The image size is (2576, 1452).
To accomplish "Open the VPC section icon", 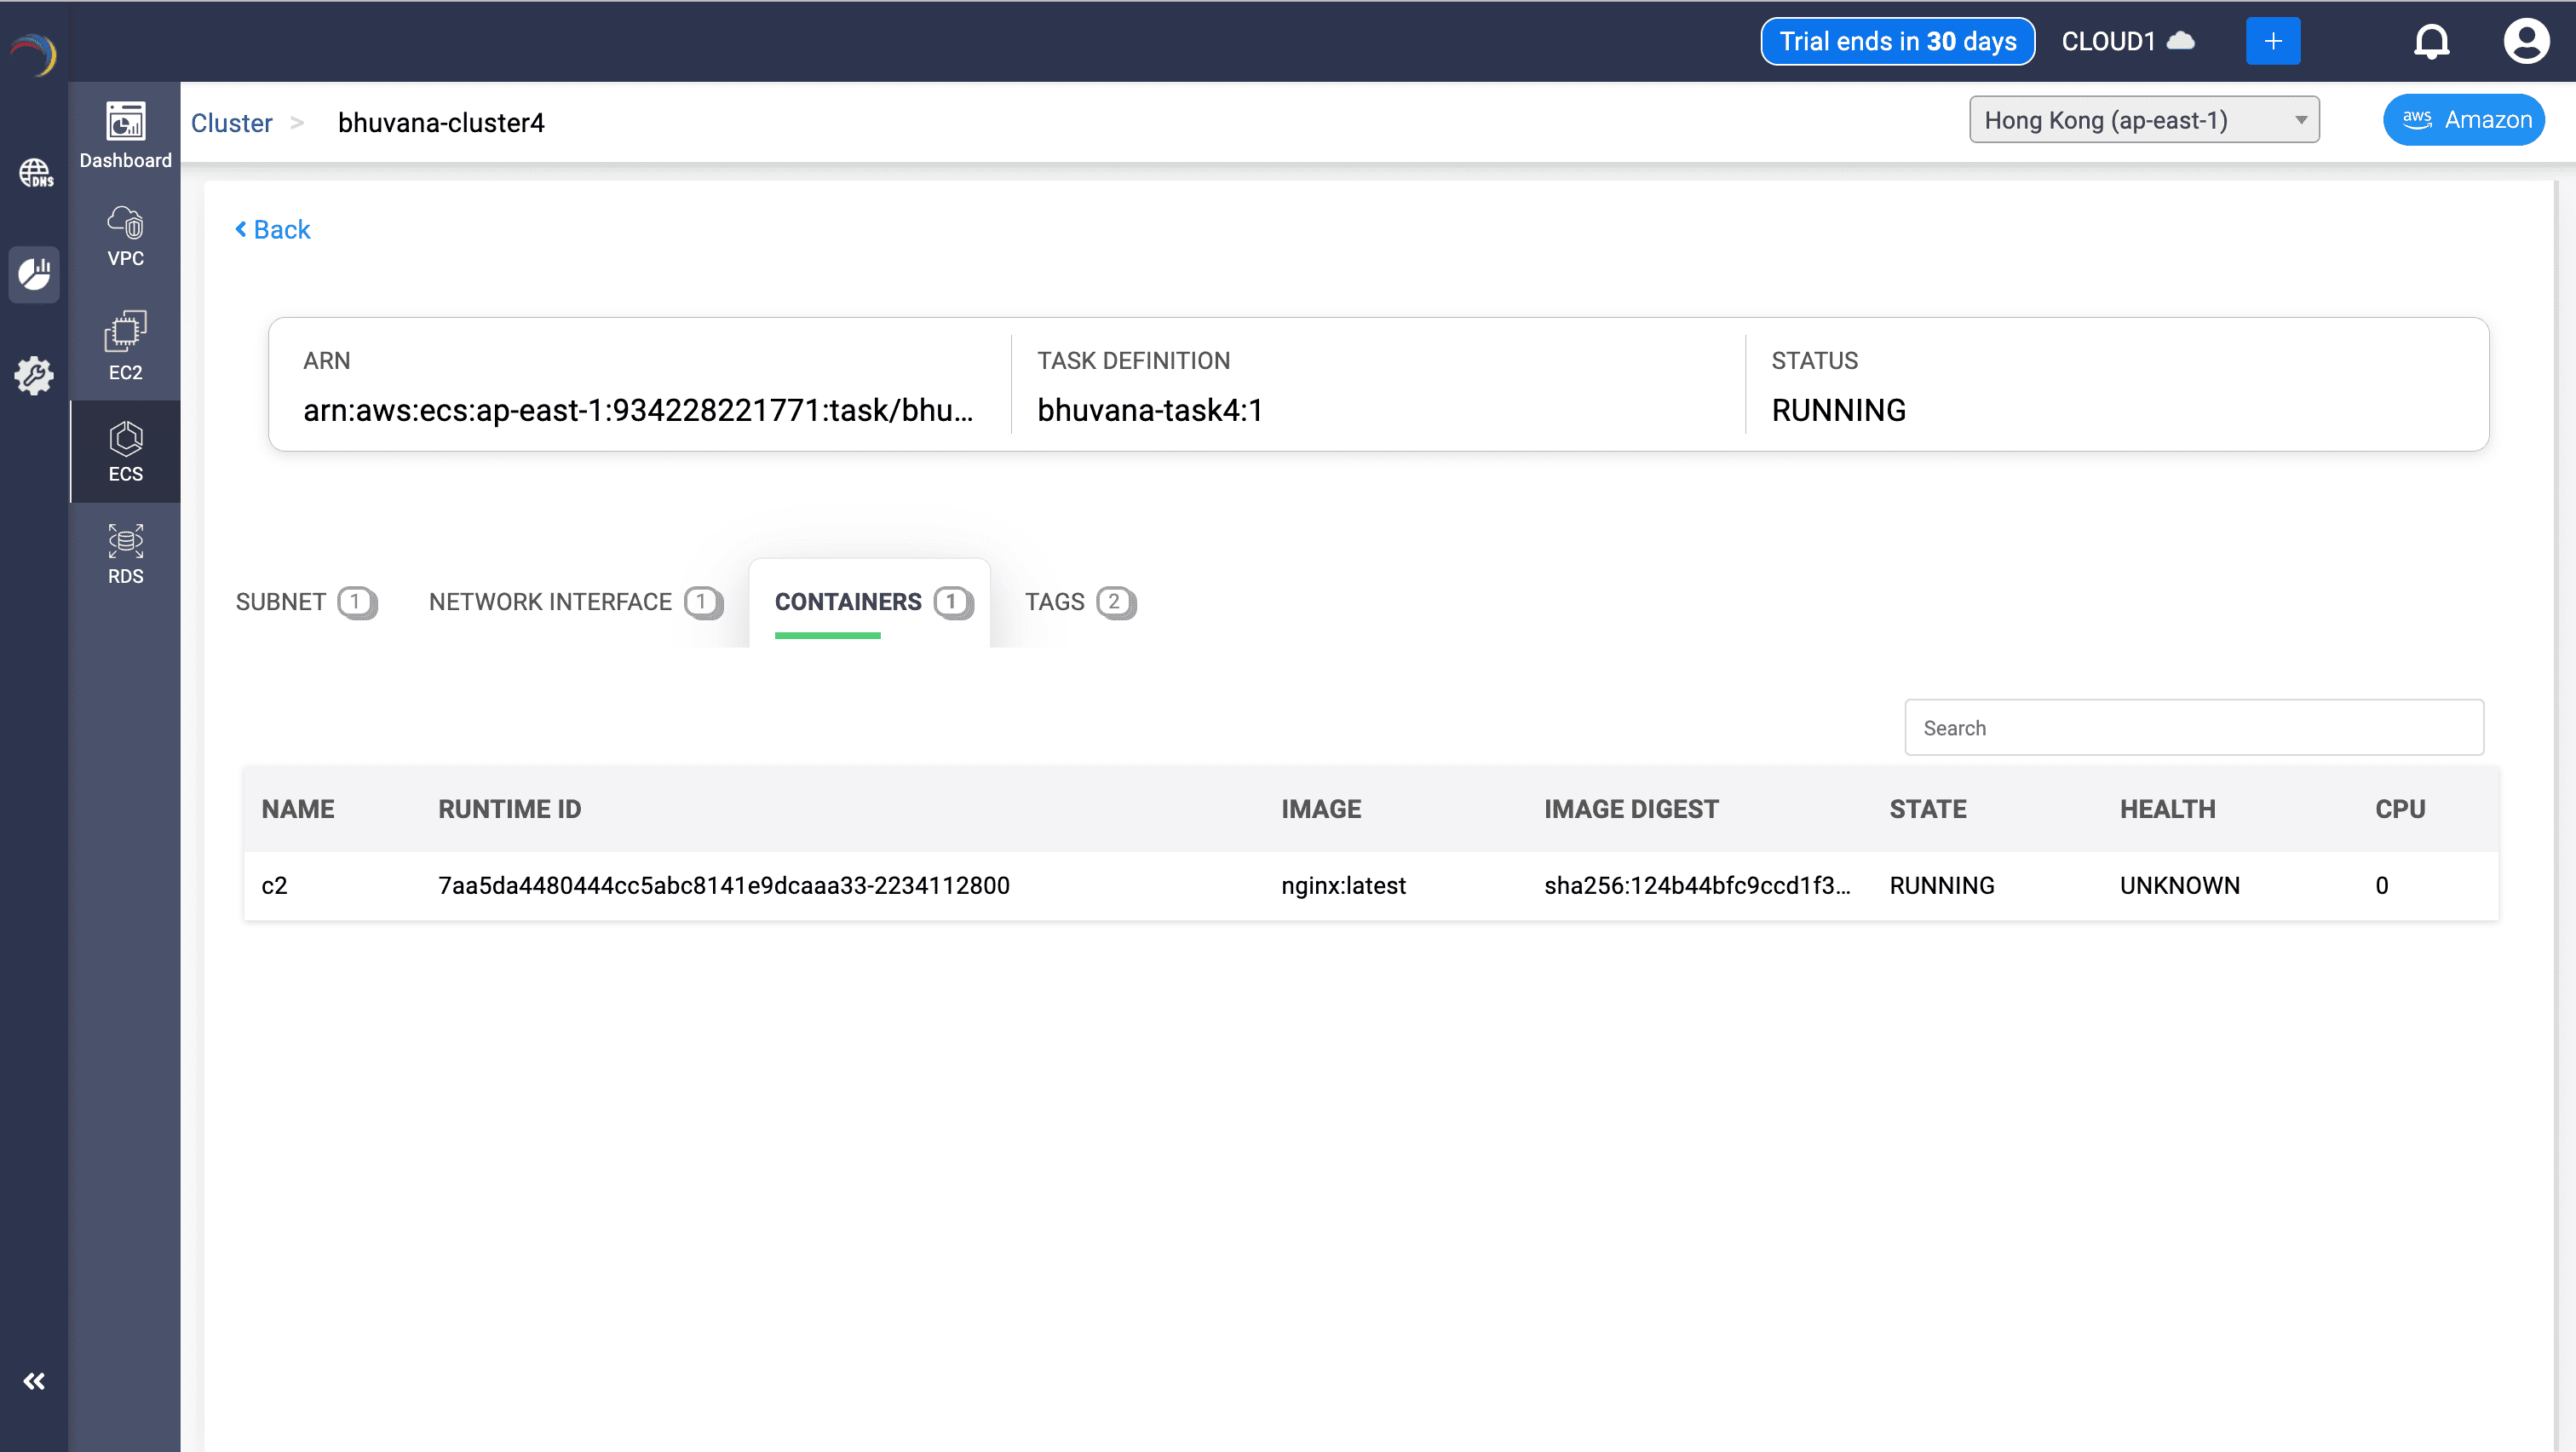I will (125, 236).
